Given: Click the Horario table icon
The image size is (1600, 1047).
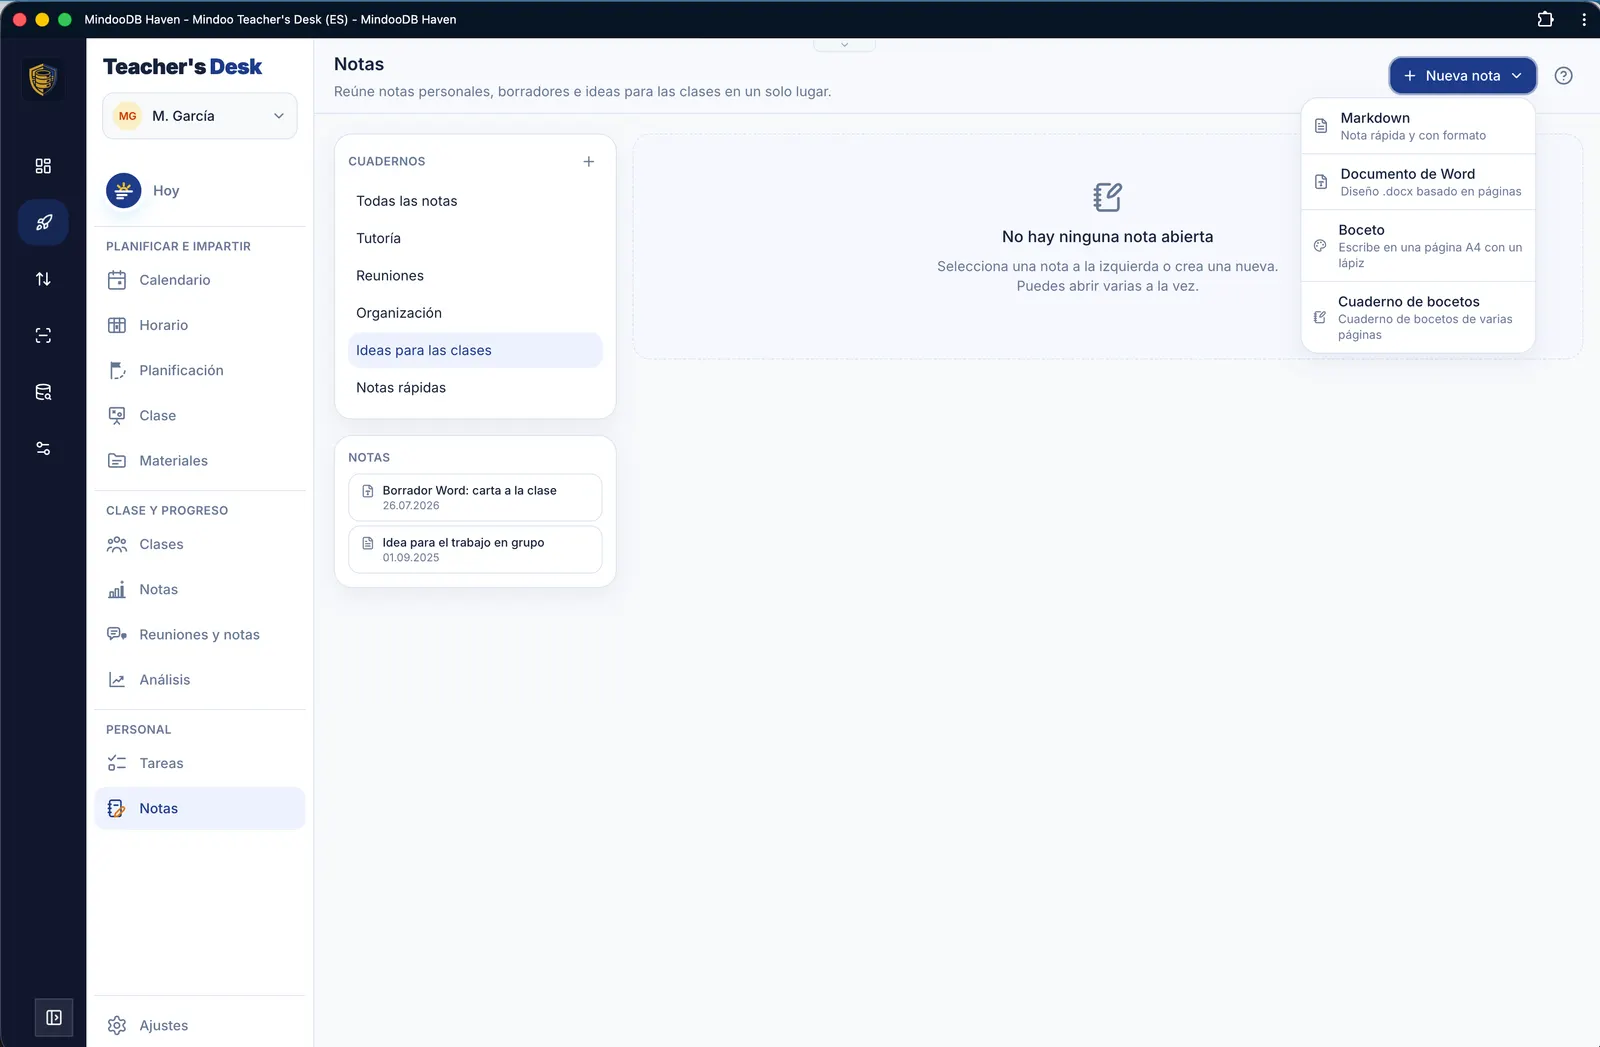Looking at the screenshot, I should [x=117, y=325].
